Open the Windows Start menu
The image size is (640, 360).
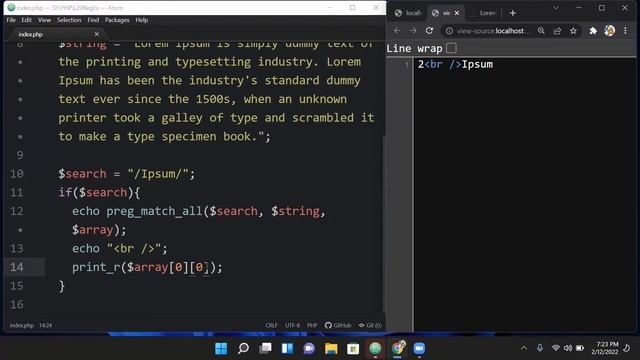coord(221,349)
